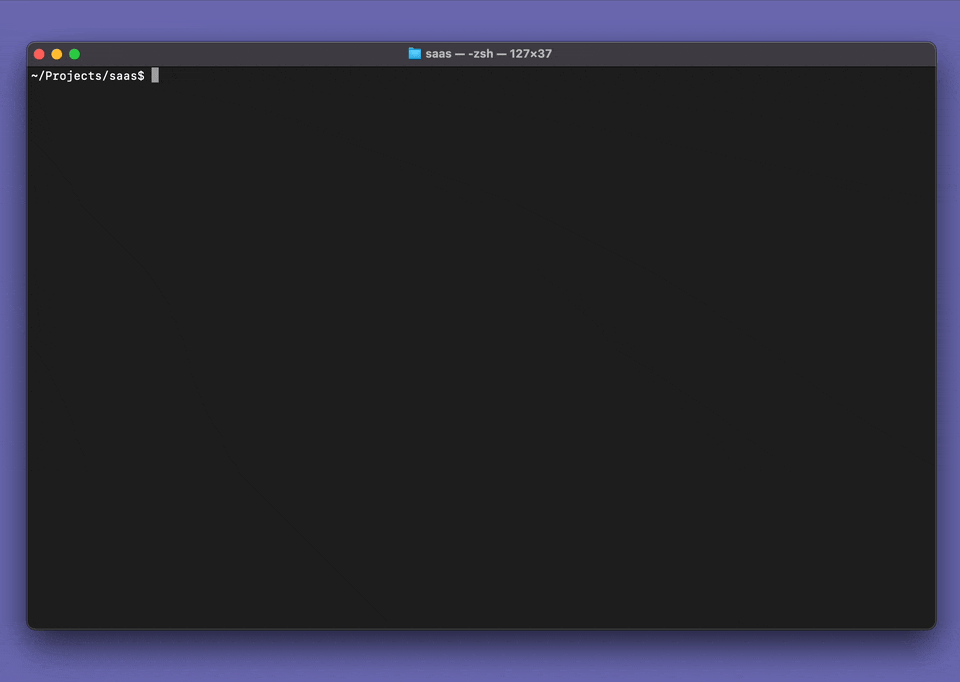The width and height of the screenshot is (960, 682).
Task: Minimize the terminal with the yellow button
Action: tap(57, 54)
